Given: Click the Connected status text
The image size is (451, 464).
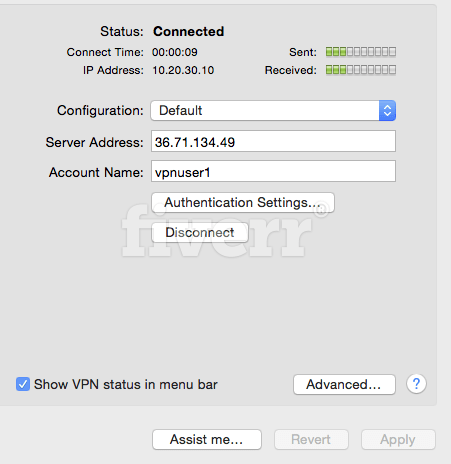Looking at the screenshot, I should (x=189, y=31).
